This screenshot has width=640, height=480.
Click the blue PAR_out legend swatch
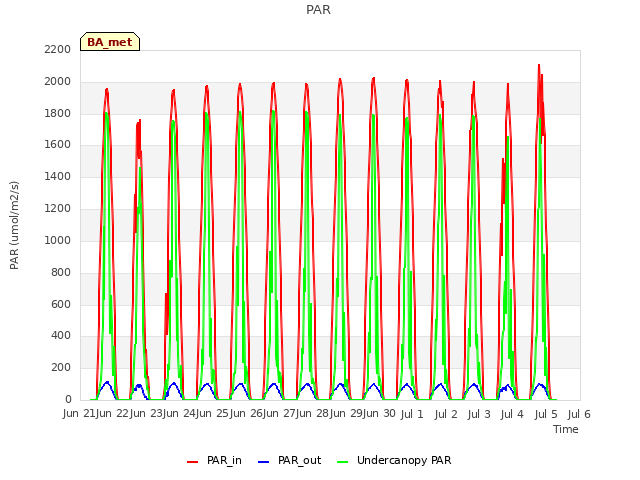point(264,462)
